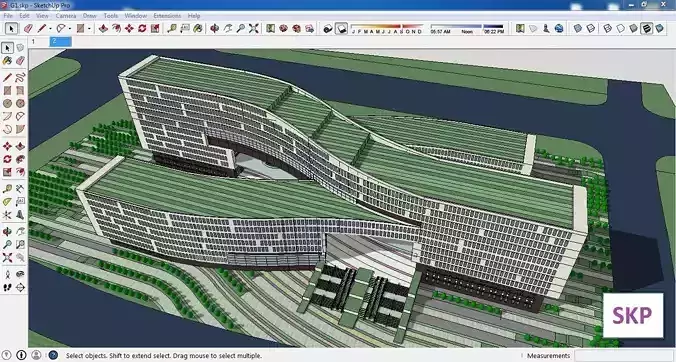Open dropdown arrow beside pencil Line tool
This screenshot has height=362, width=676.
click(x=50, y=29)
